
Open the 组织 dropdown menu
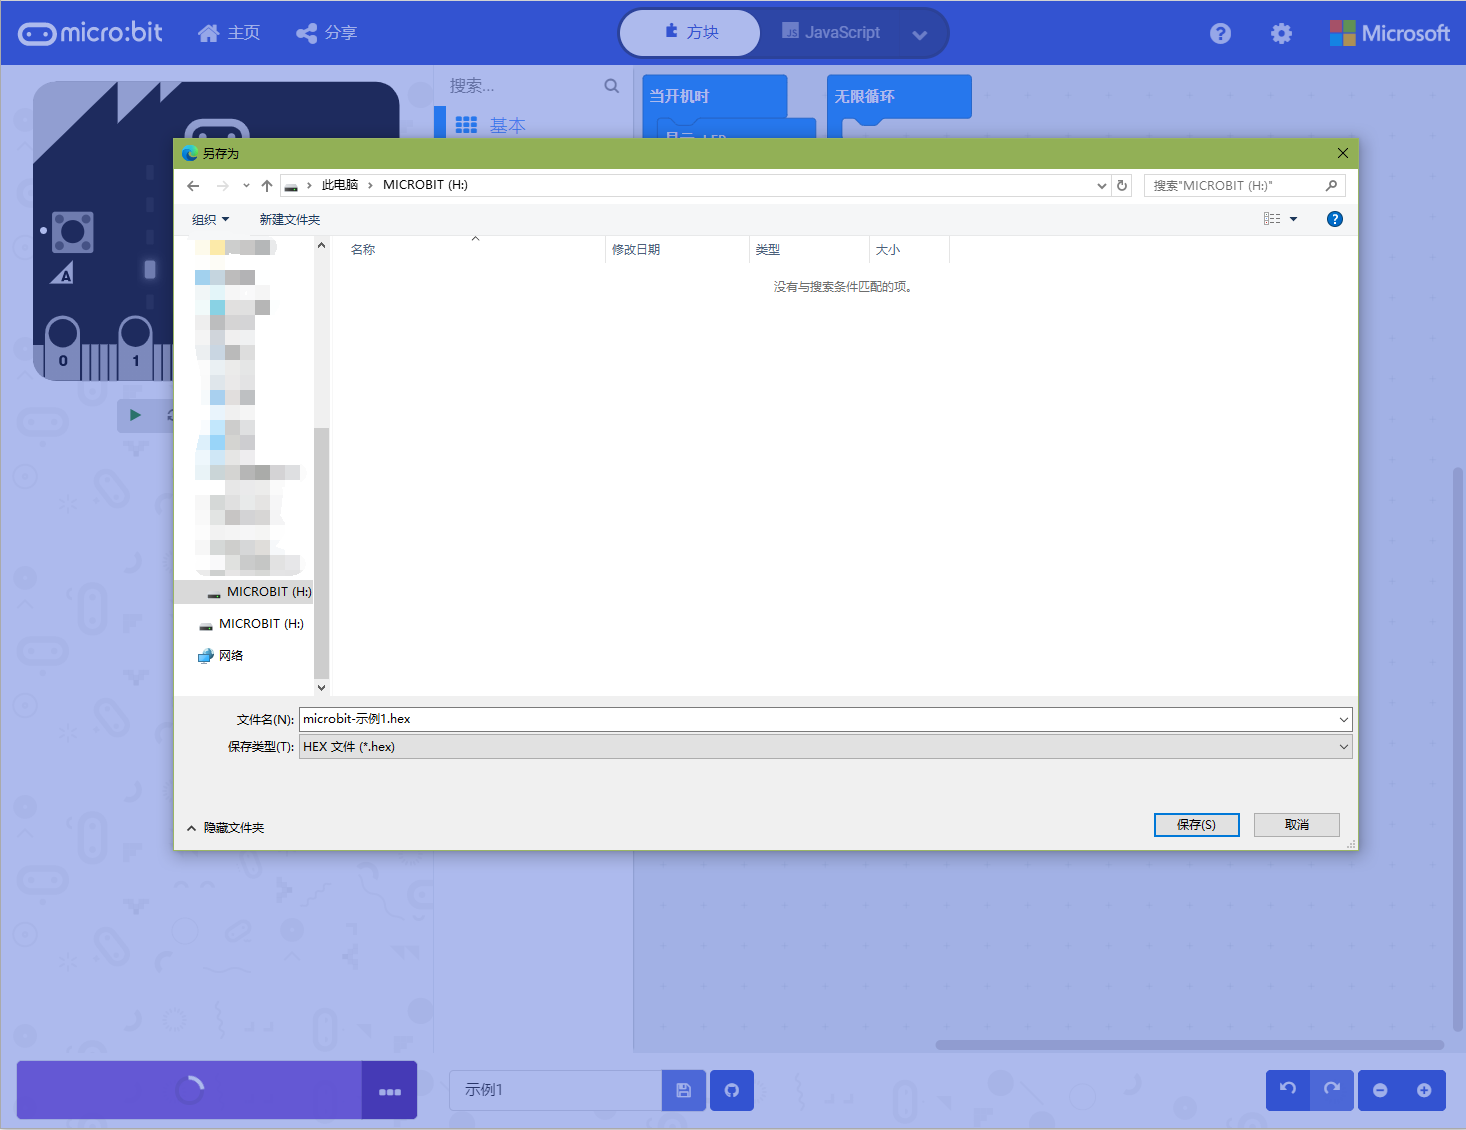tap(210, 220)
